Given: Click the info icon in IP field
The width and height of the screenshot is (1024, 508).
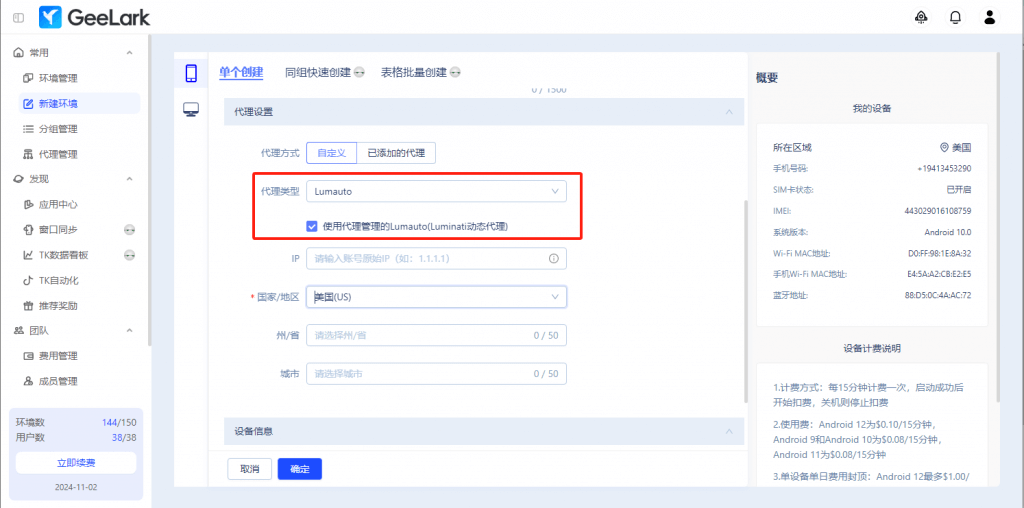Looking at the screenshot, I should point(553,259).
